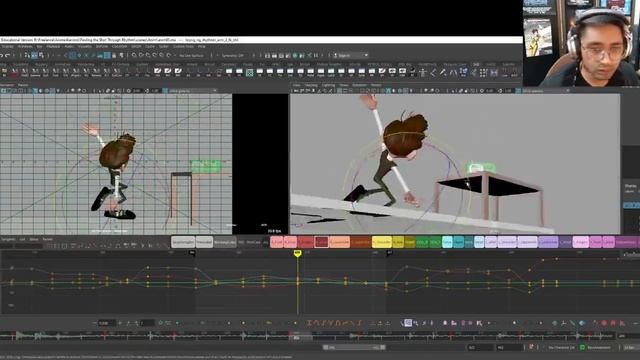Select by component type mode icon
This screenshot has width=640, height=360.
(41, 55)
